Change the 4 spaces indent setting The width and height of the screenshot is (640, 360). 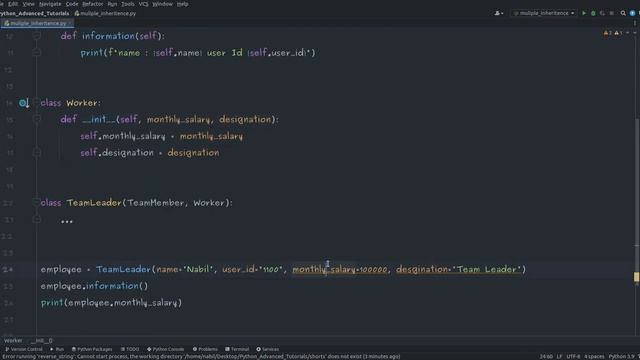594,357
